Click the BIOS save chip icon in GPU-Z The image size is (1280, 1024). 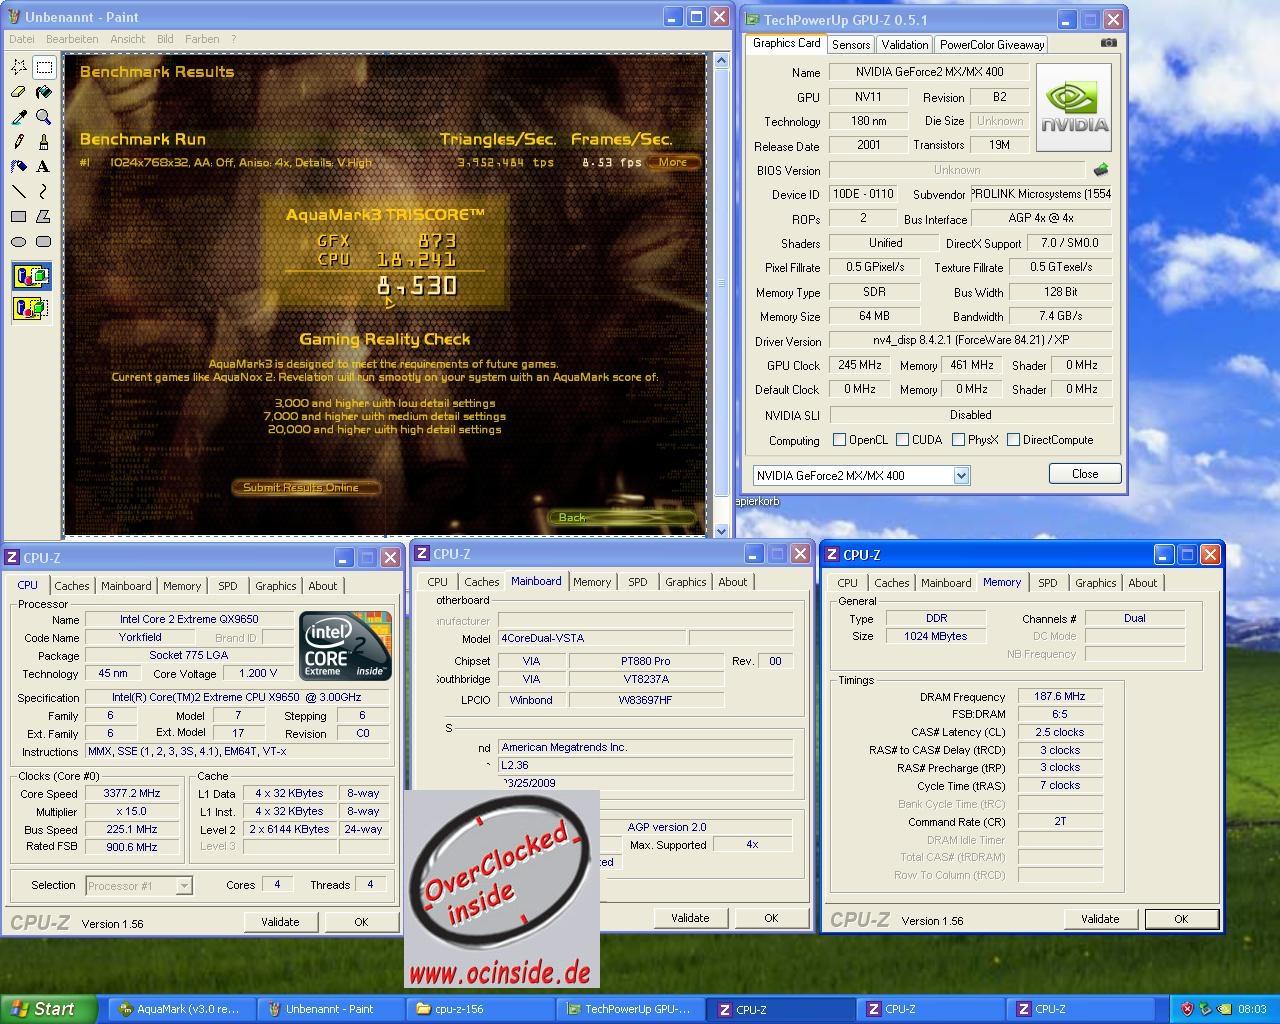1101,170
